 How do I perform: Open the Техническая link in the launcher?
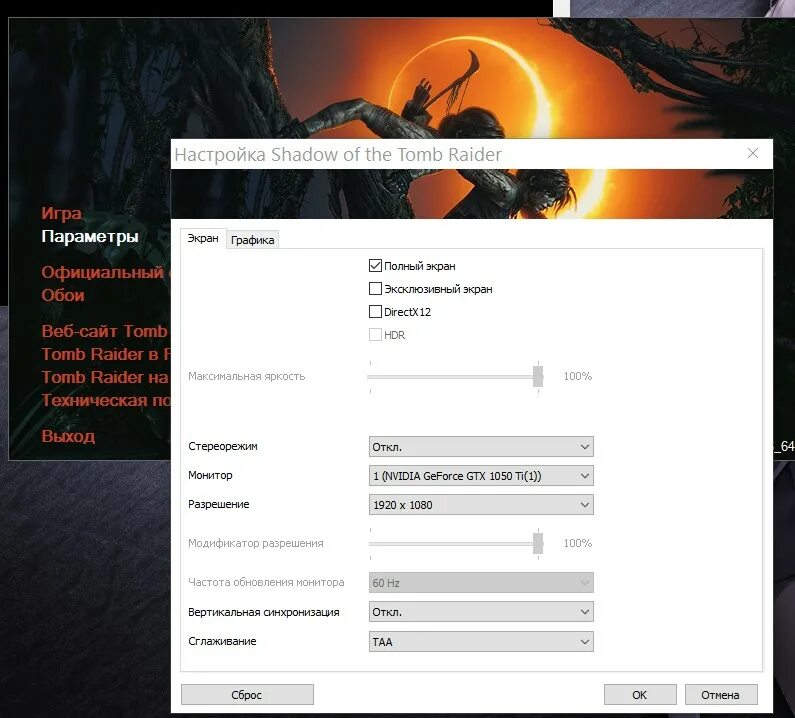tap(106, 400)
